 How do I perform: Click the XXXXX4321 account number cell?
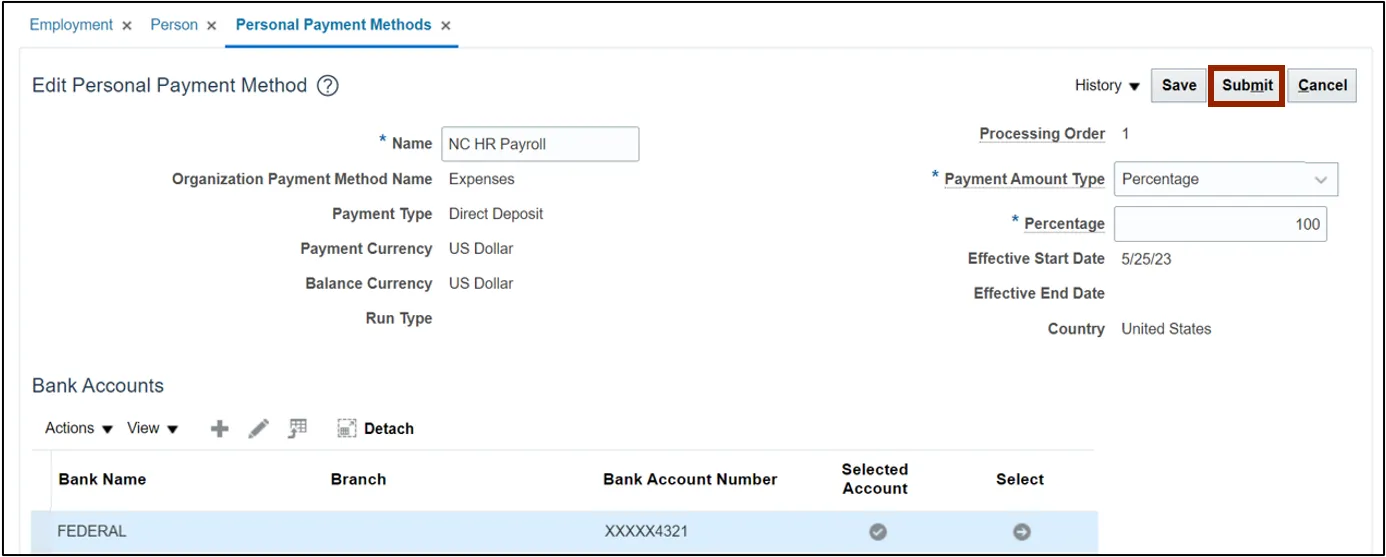(x=646, y=531)
